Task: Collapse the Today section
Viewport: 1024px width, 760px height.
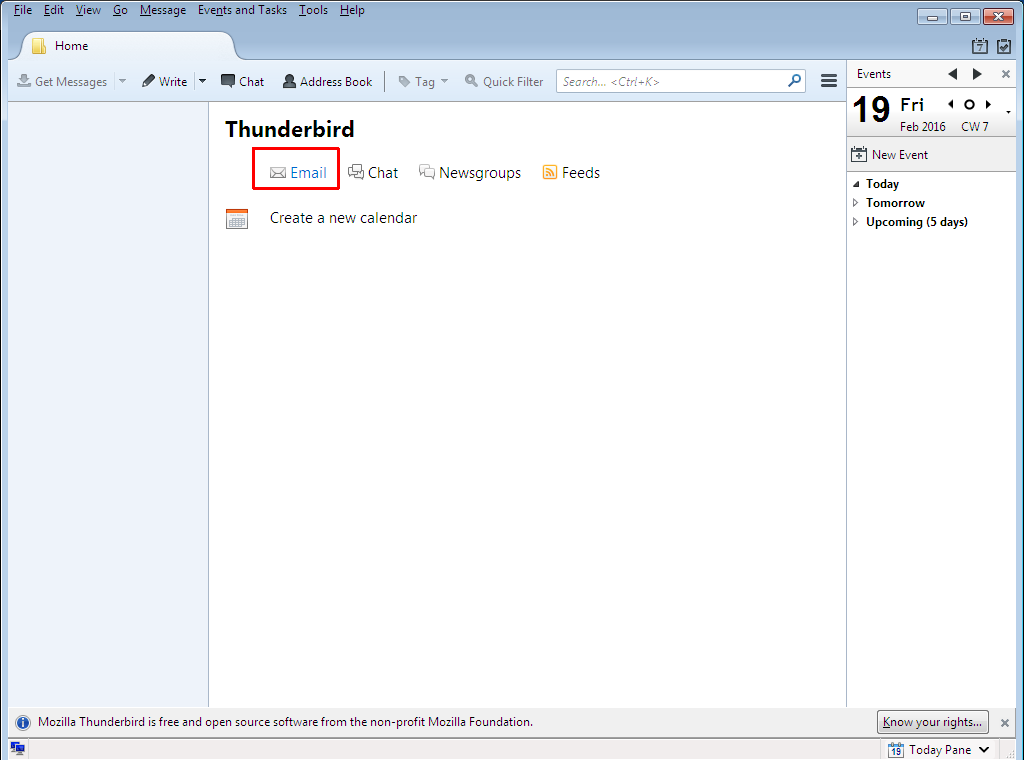Action: [856, 184]
